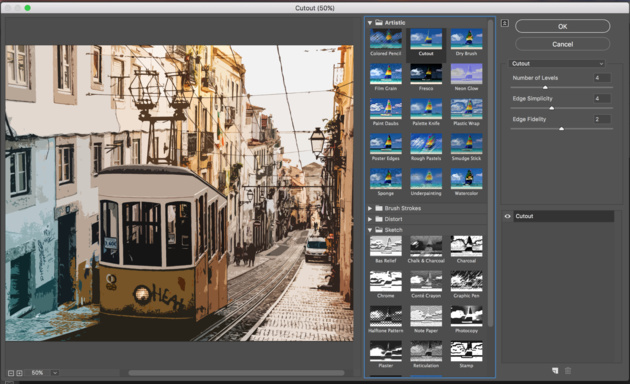Collapse the Artistic filter folder
This screenshot has height=384, width=630.
coord(370,23)
